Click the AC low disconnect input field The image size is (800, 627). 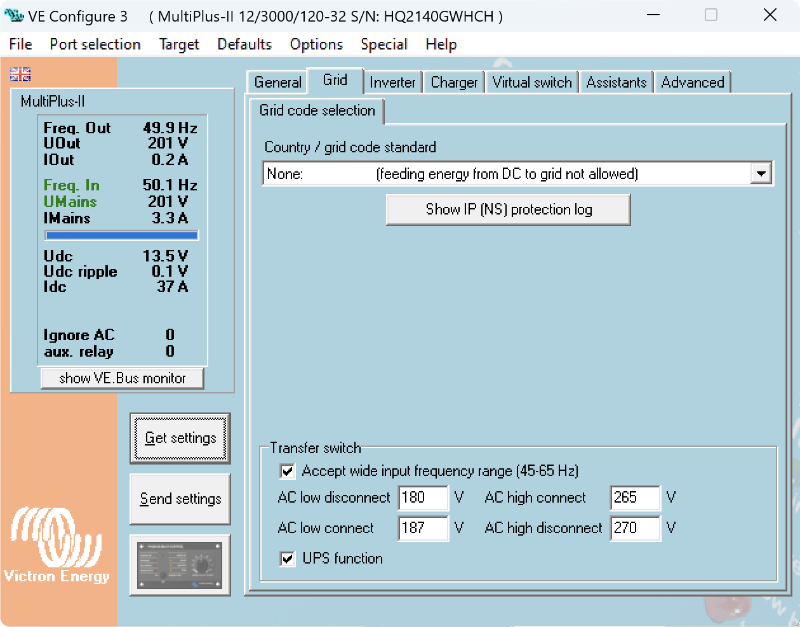pyautogui.click(x=422, y=498)
